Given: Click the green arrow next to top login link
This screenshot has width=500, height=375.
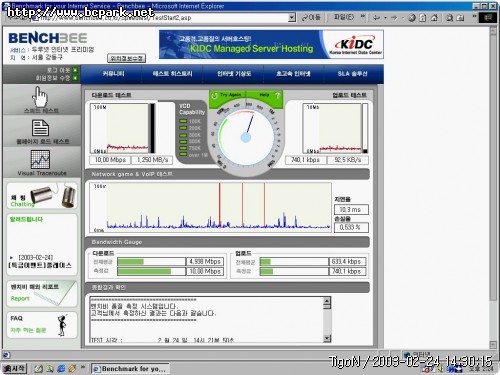Looking at the screenshot, I should 75,70.
